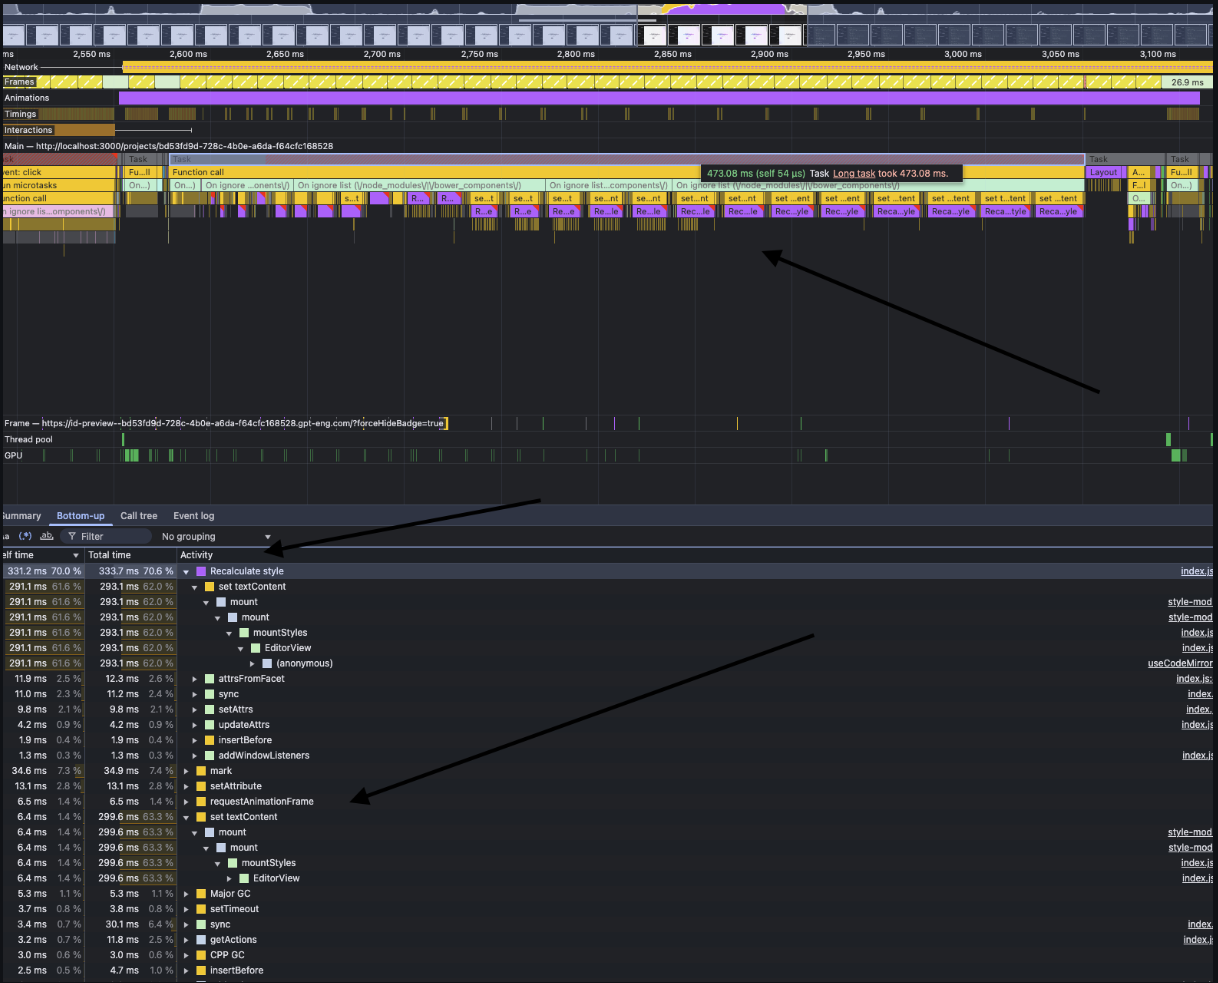
Task: Select the Thread pool track label
Action: point(29,440)
